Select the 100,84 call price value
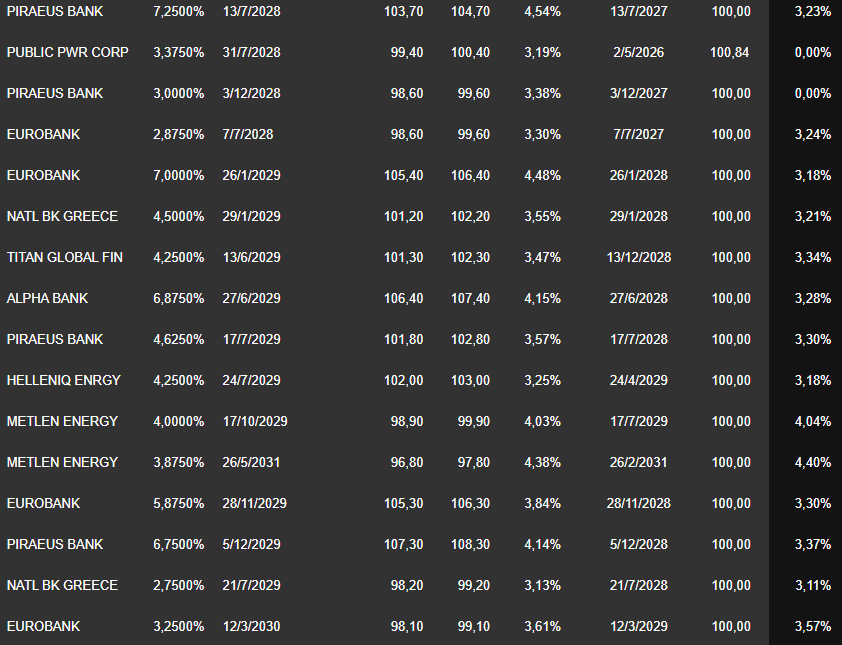Screen dimensions: 842x645 coord(728,52)
